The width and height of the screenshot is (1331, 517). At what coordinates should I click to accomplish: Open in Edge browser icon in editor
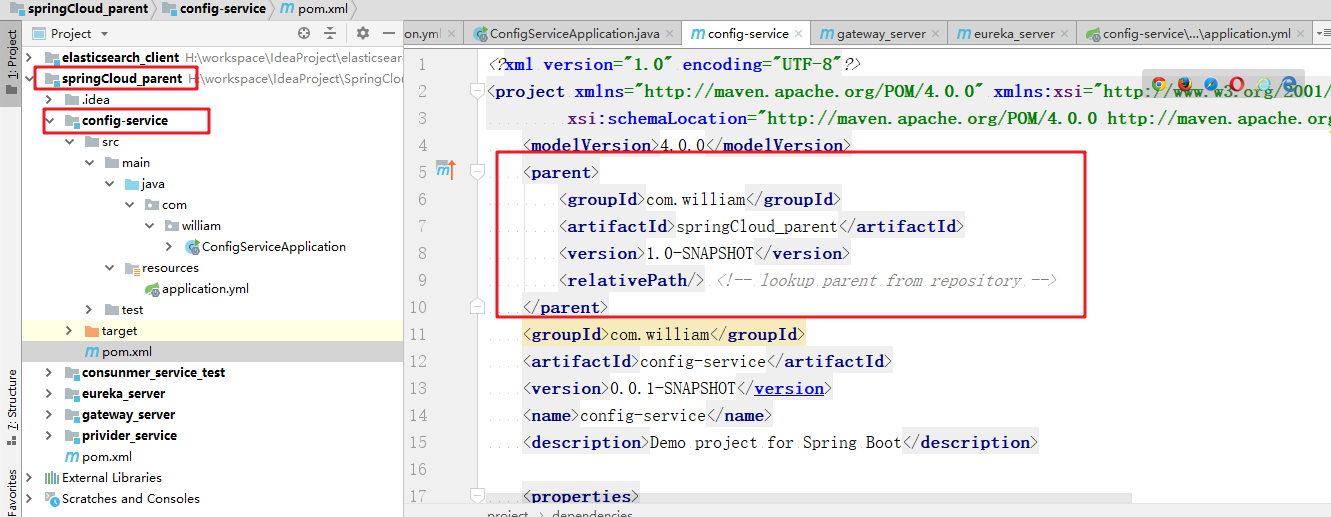click(x=1289, y=86)
